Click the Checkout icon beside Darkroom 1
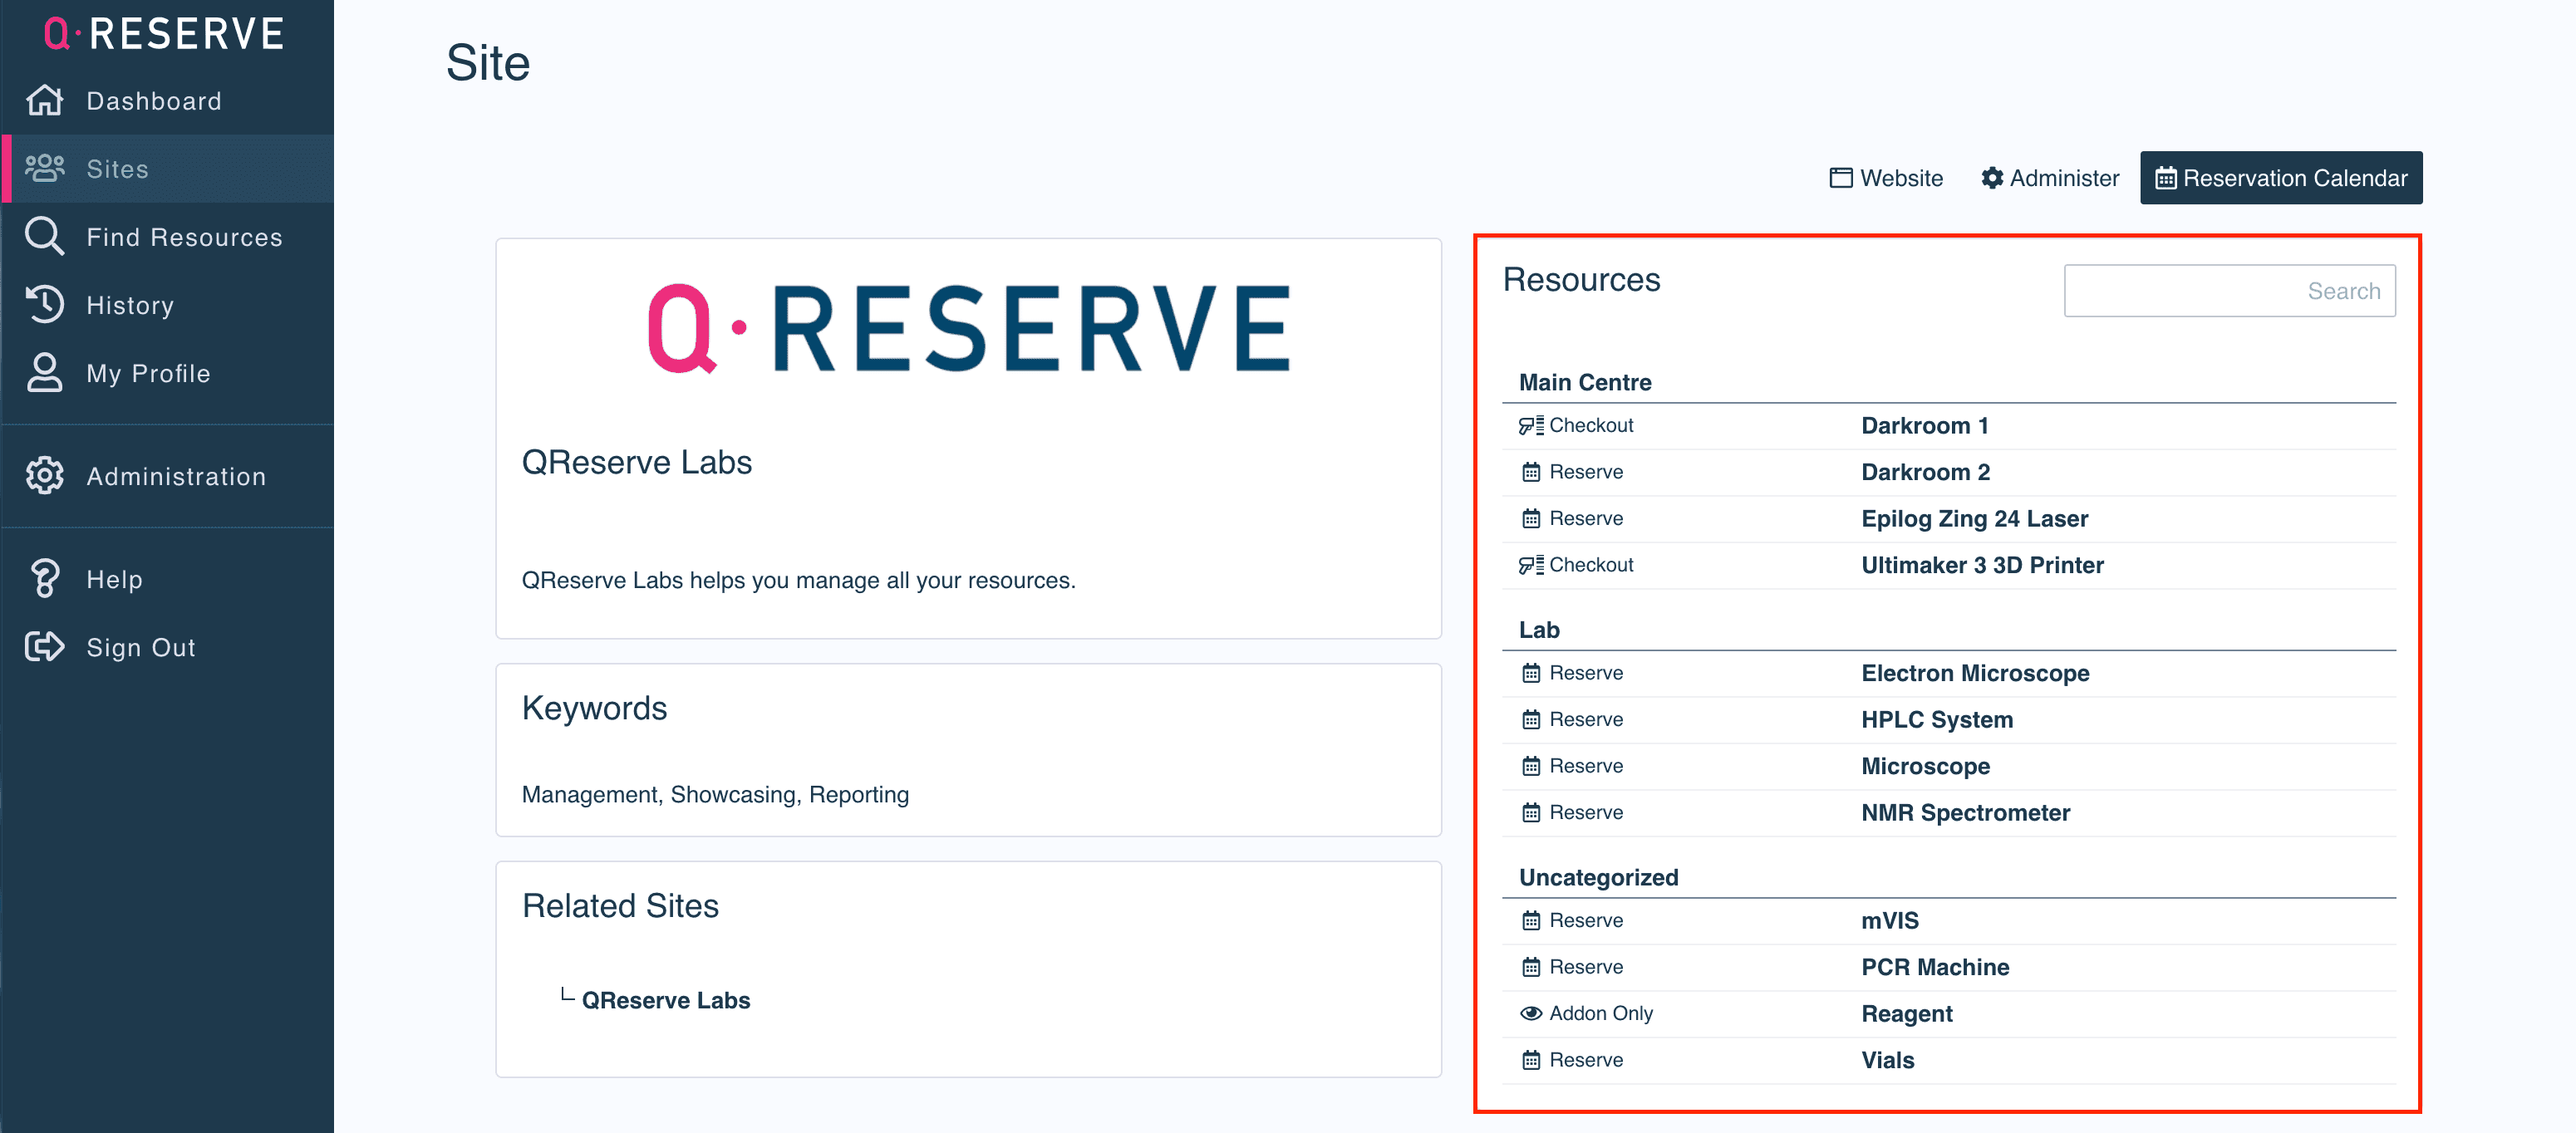This screenshot has height=1133, width=2576. (1532, 424)
